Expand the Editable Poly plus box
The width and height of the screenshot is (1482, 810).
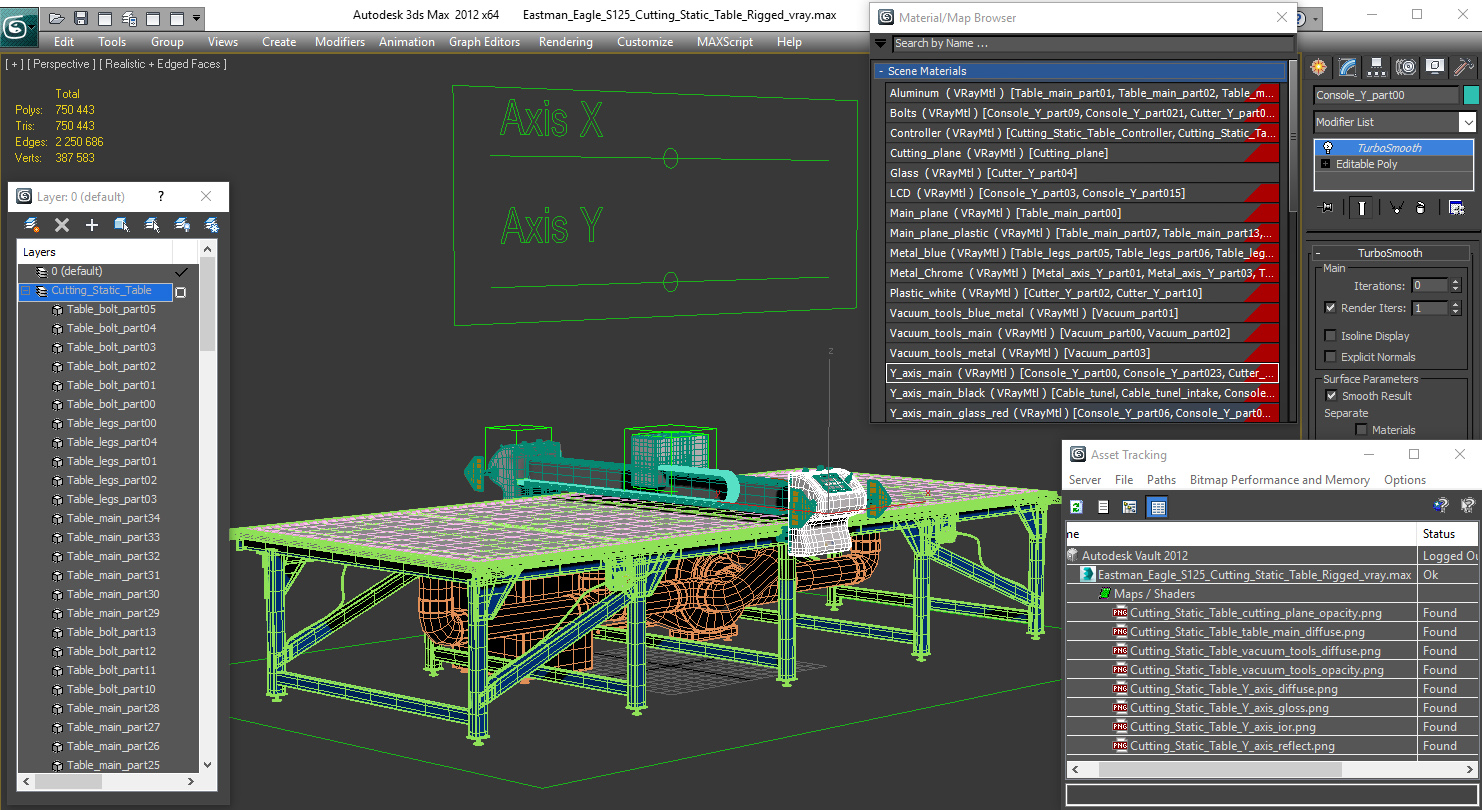pos(1326,164)
